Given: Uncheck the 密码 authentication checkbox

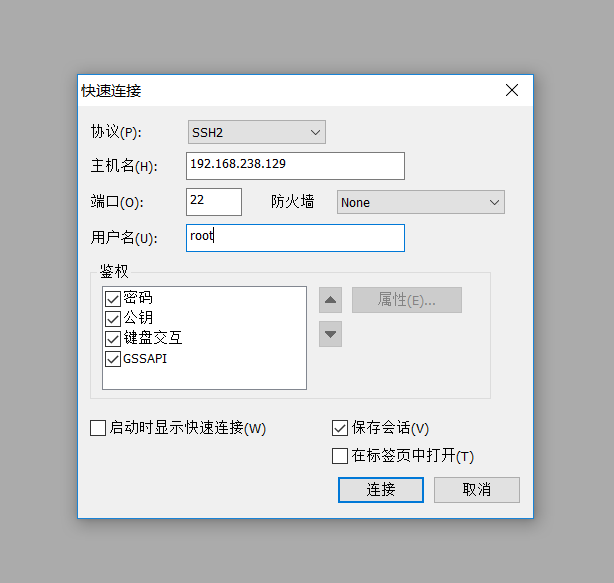Looking at the screenshot, I should [113, 299].
